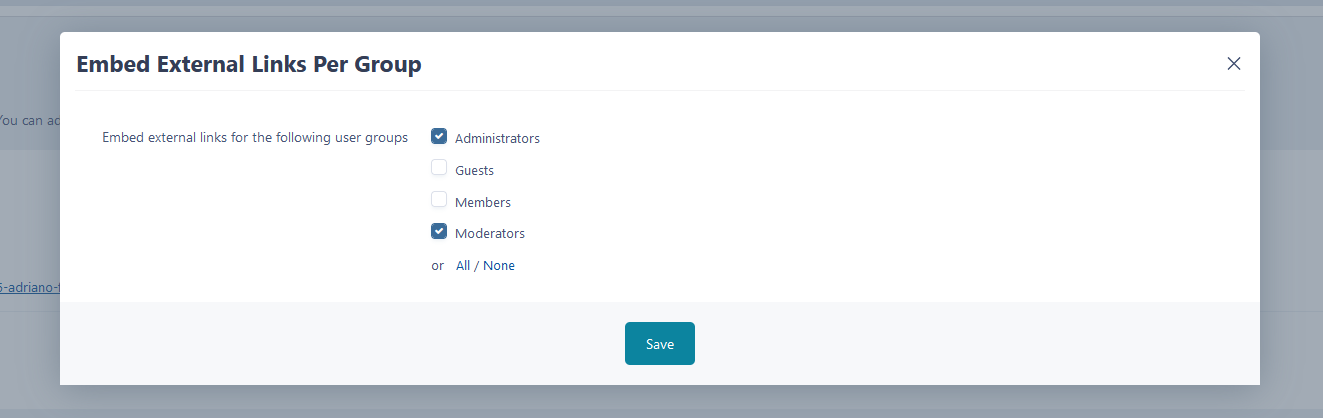This screenshot has height=418, width=1323.
Task: Deselect all groups via None link
Action: 499,266
